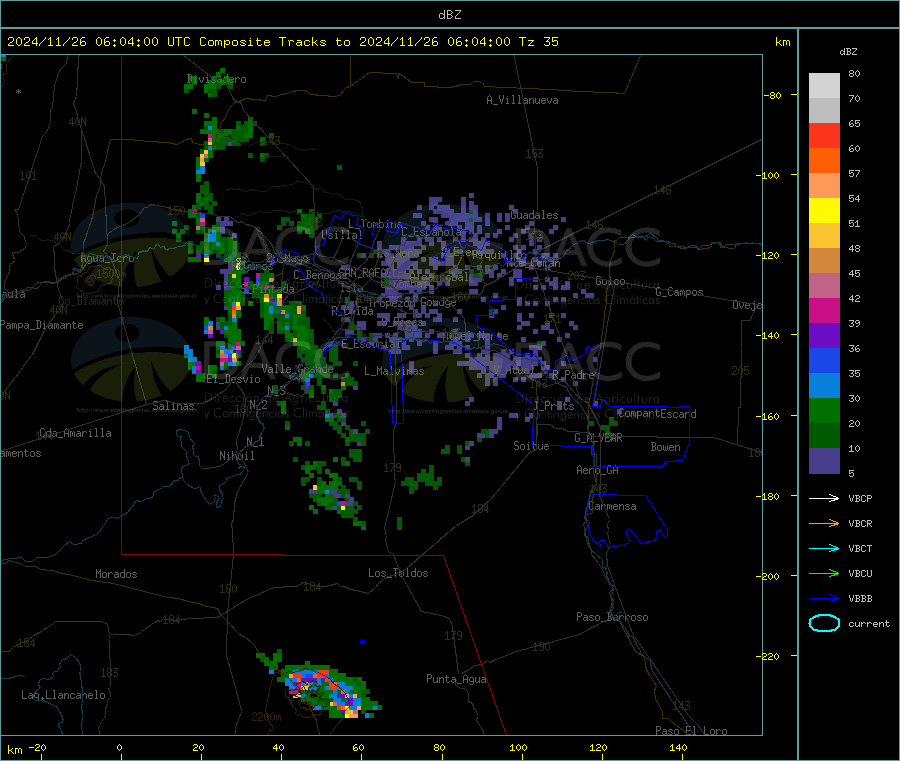Image resolution: width=900 pixels, height=761 pixels.
Task: Click the 'El_Desvio' map label
Action: (234, 379)
